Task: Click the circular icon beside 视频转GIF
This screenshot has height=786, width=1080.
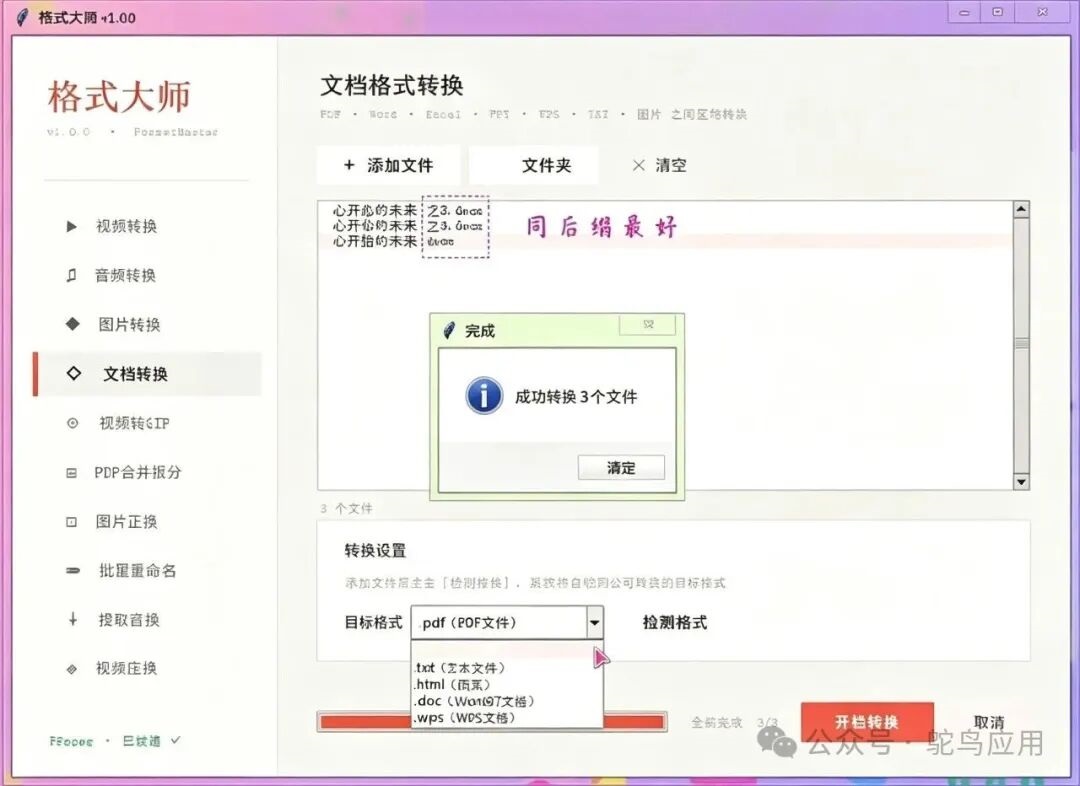Action: pos(72,423)
